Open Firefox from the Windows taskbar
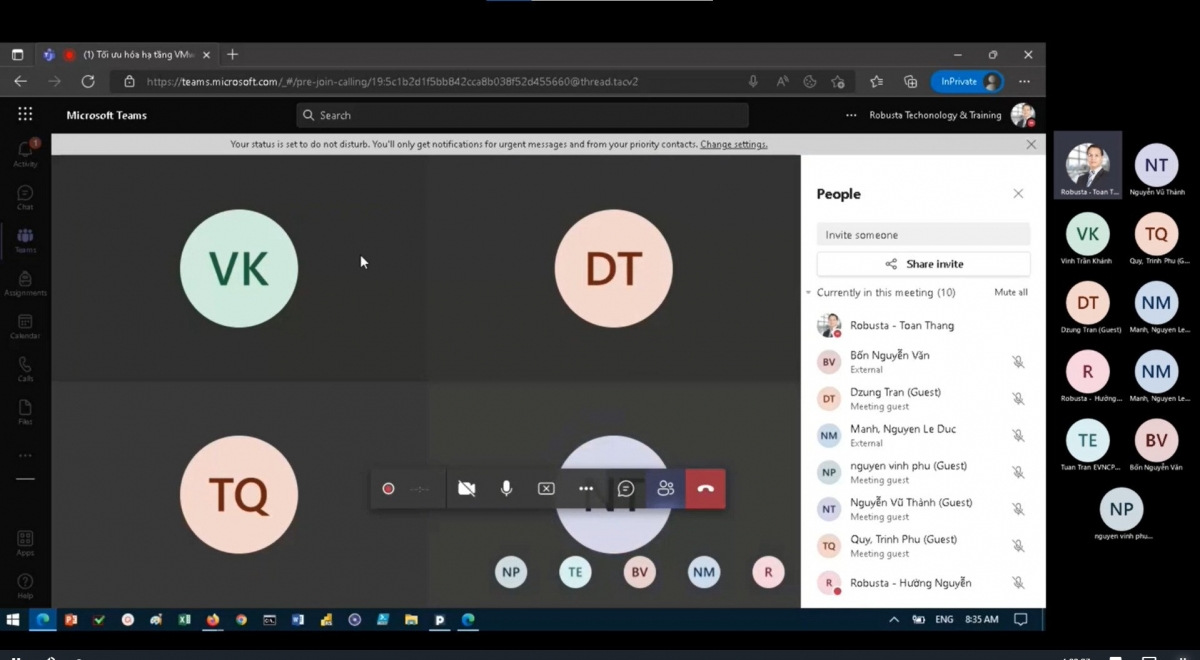 213,620
